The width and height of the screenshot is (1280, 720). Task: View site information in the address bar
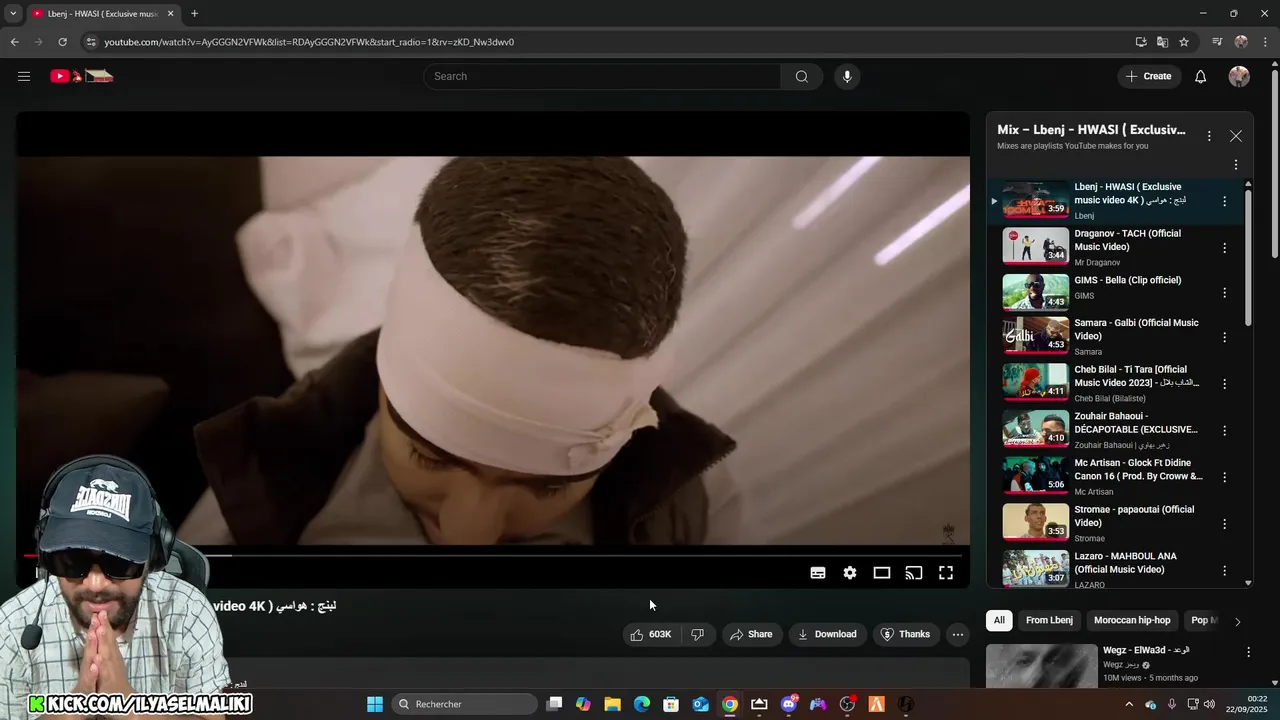coord(91,42)
